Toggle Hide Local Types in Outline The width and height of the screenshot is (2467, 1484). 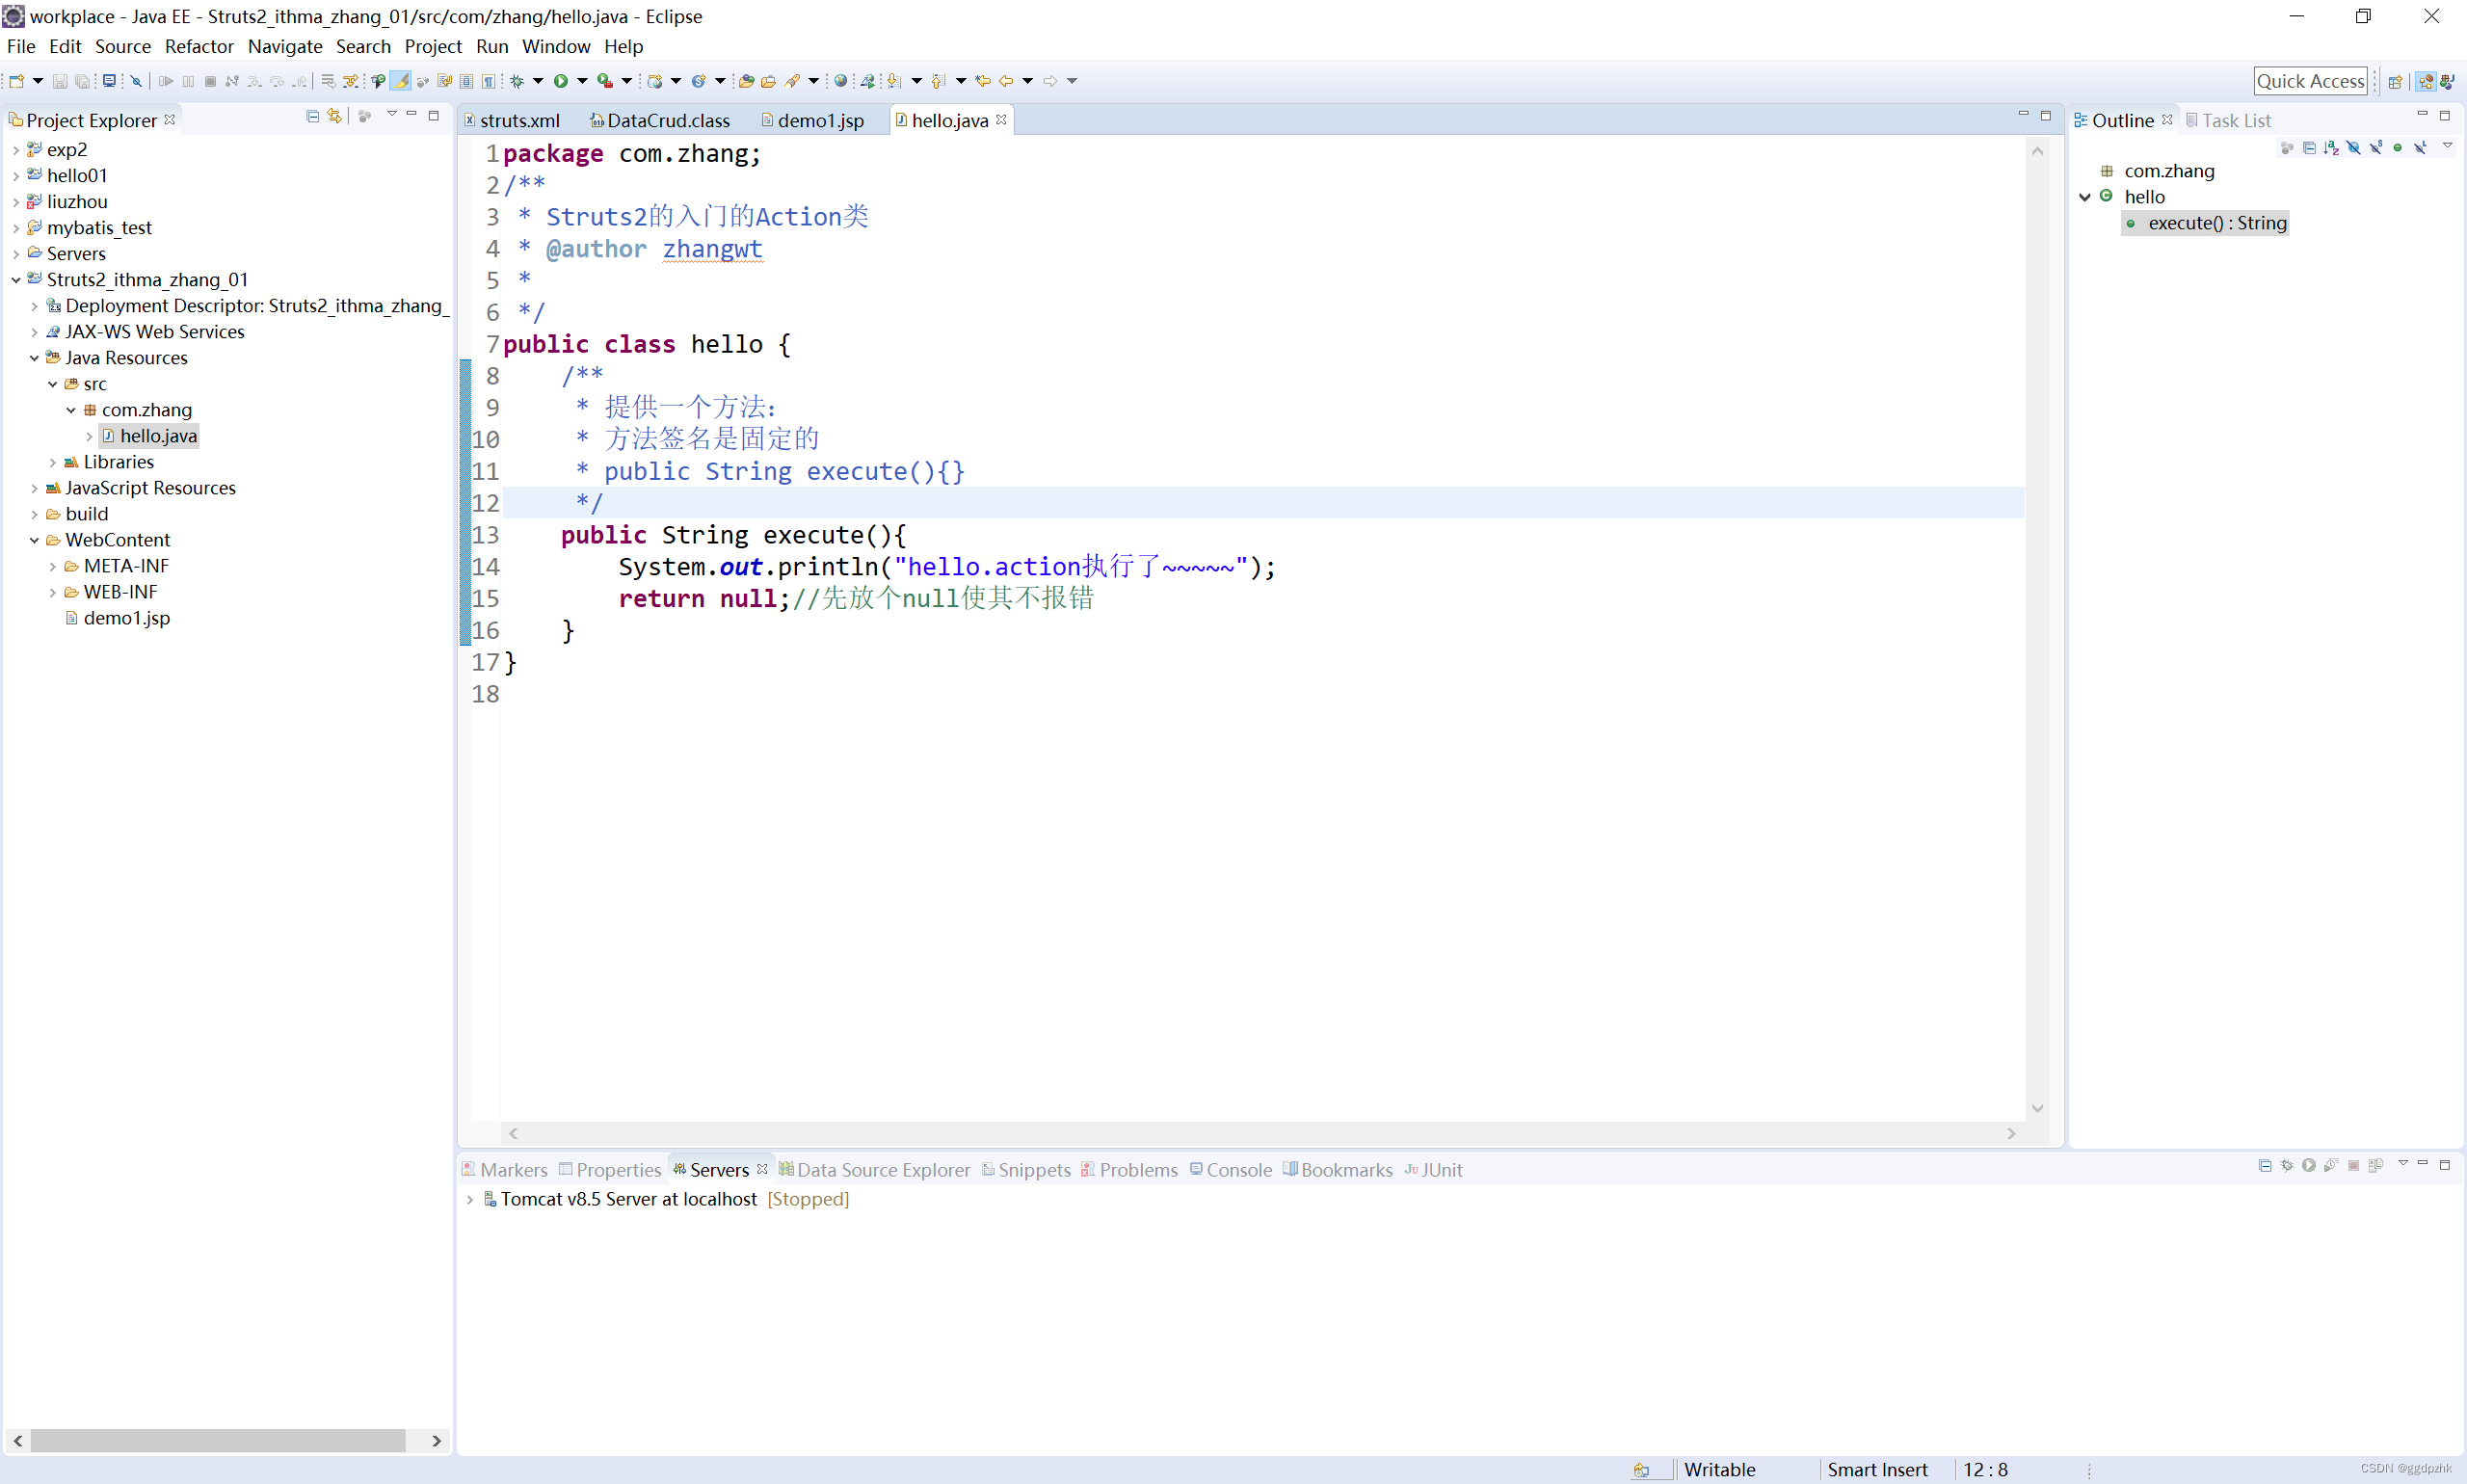click(2420, 148)
